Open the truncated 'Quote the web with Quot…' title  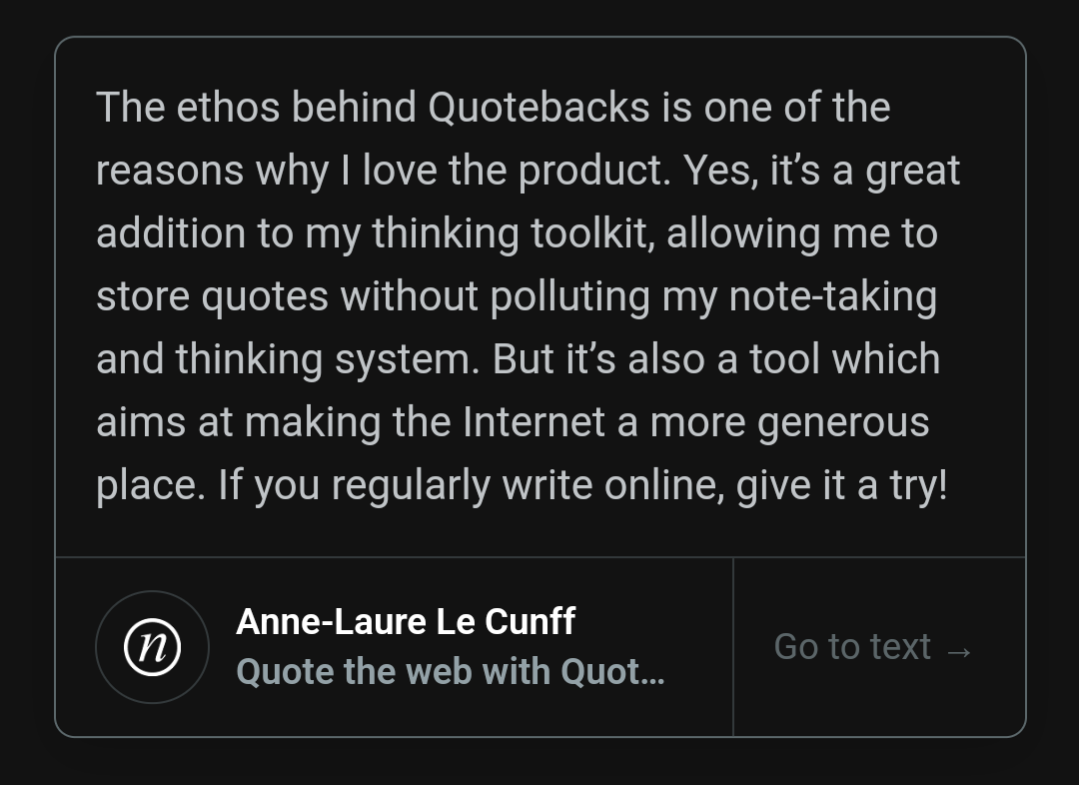450,671
